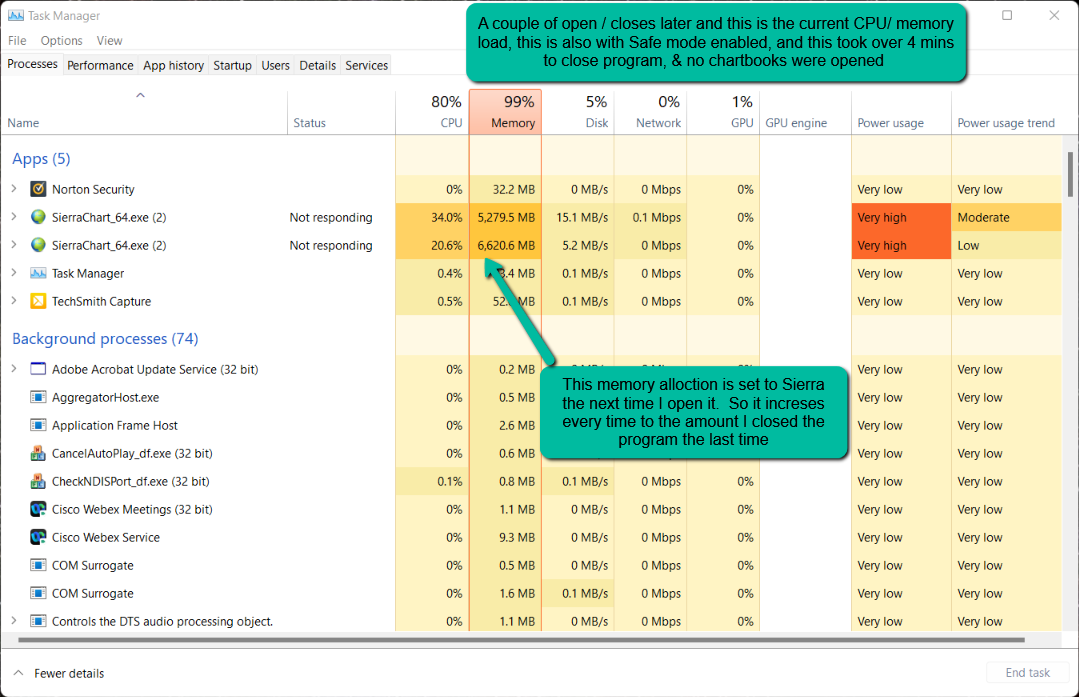1079x697 pixels.
Task: Click the Norton Security app icon
Action: tap(39, 189)
